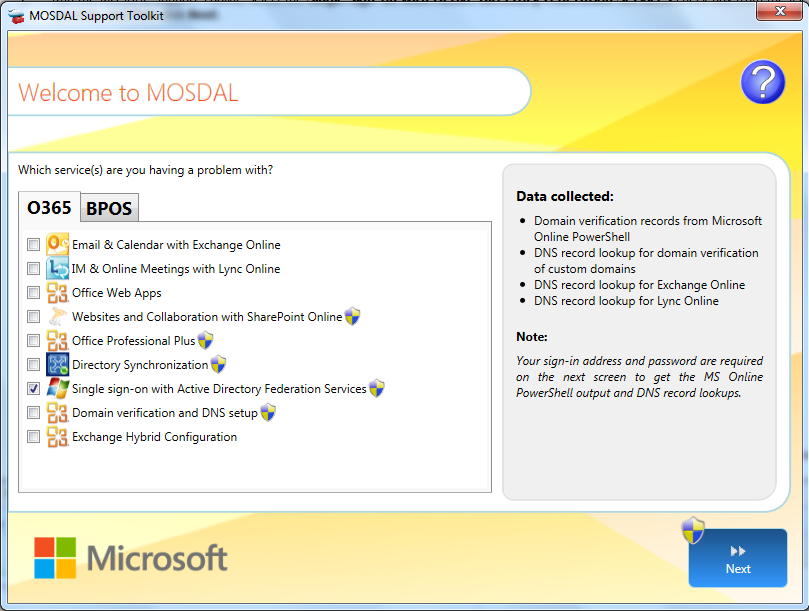Click the Lync Online icon

(57, 268)
